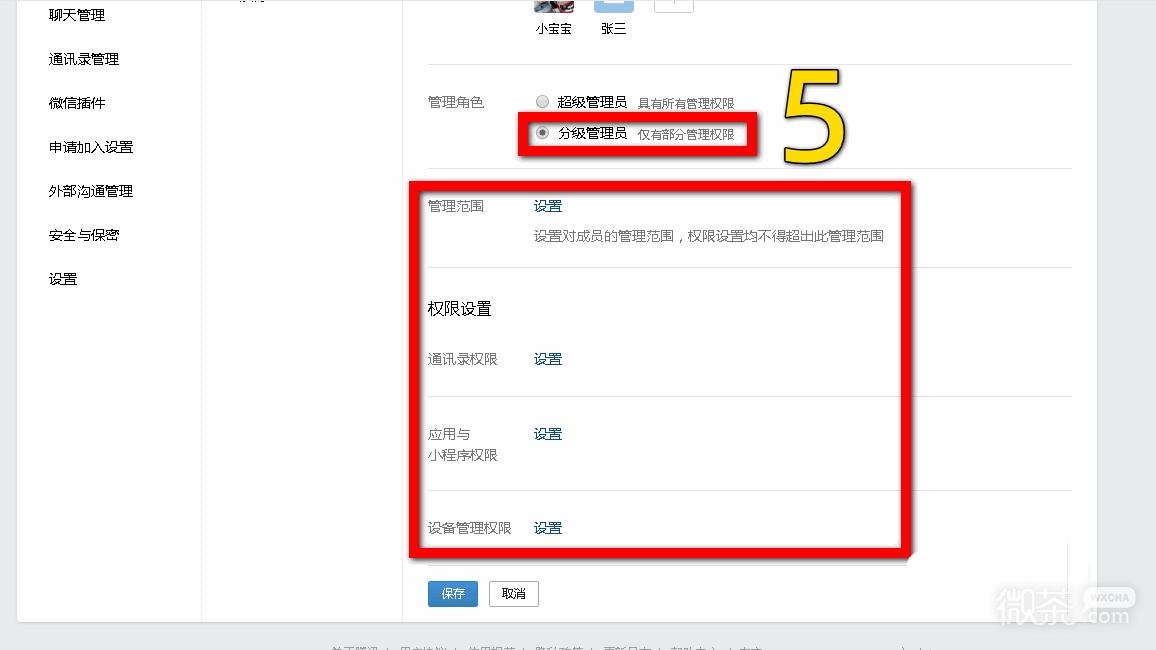The height and width of the screenshot is (650, 1156).
Task: Select the 分级管理员 radio button
Action: coord(541,132)
